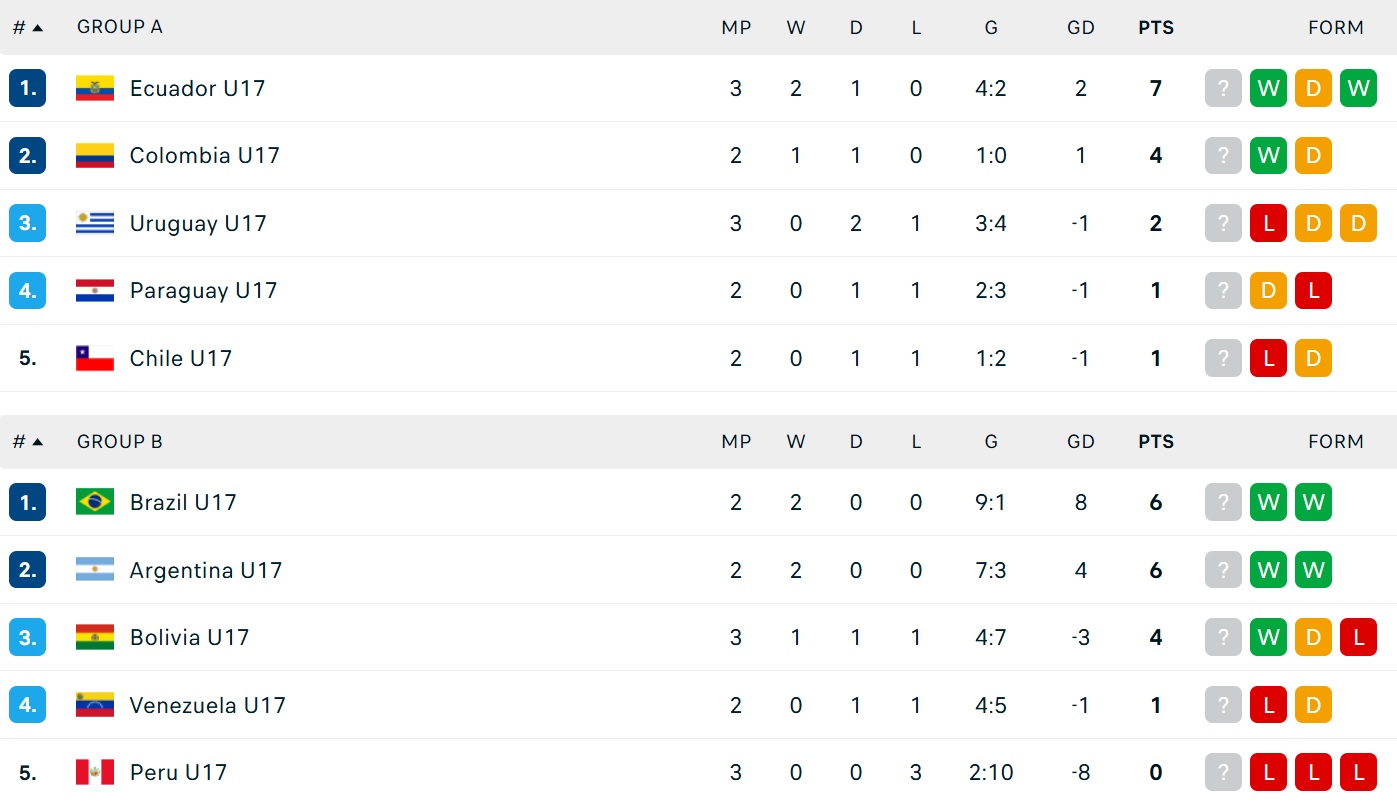Sort Group A by PTS column

click(1156, 28)
